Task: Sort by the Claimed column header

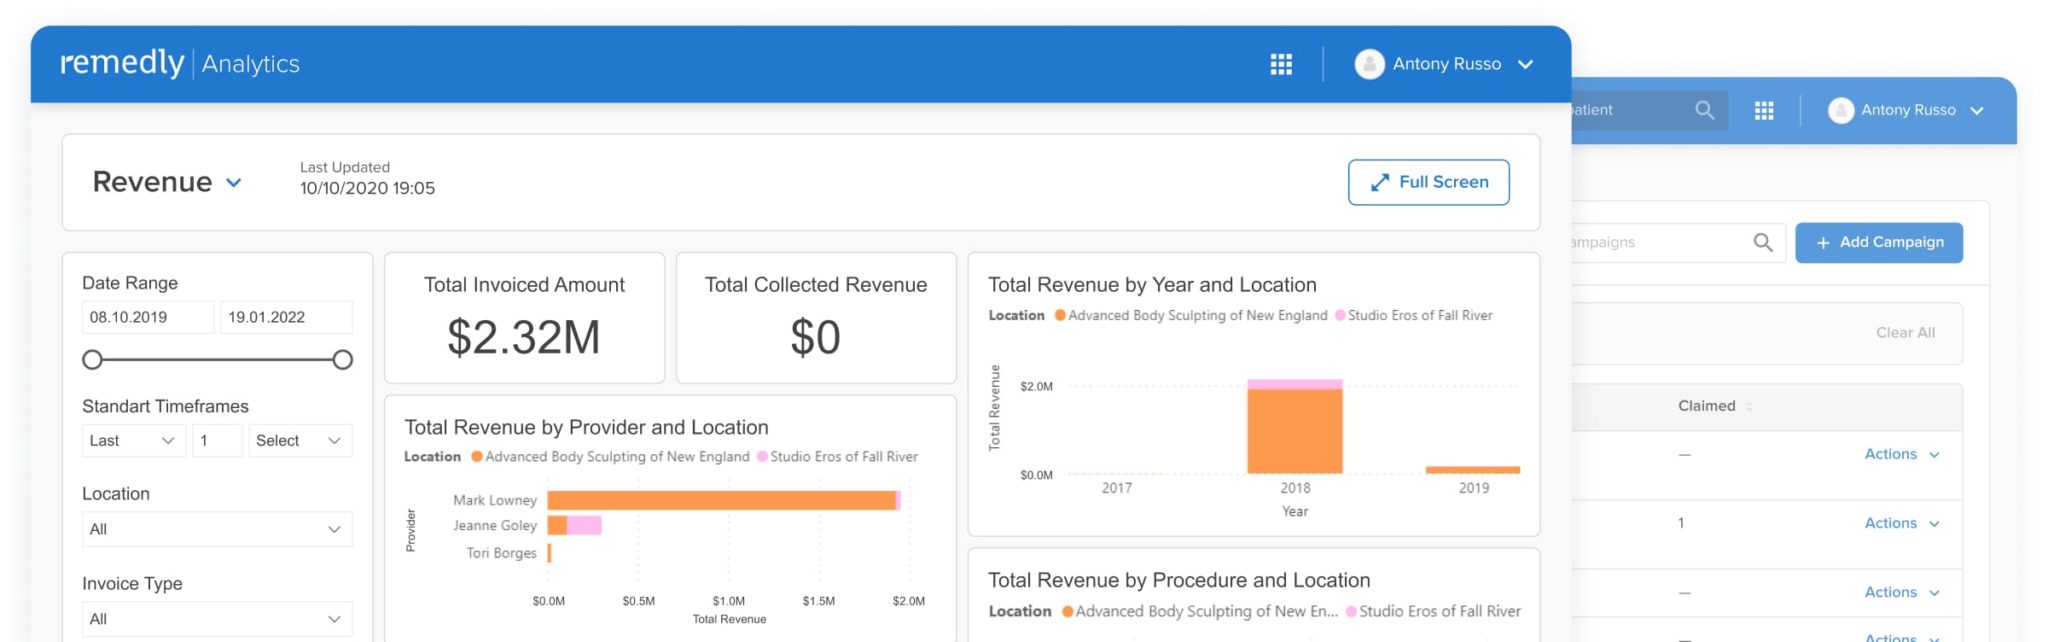Action: (1714, 406)
